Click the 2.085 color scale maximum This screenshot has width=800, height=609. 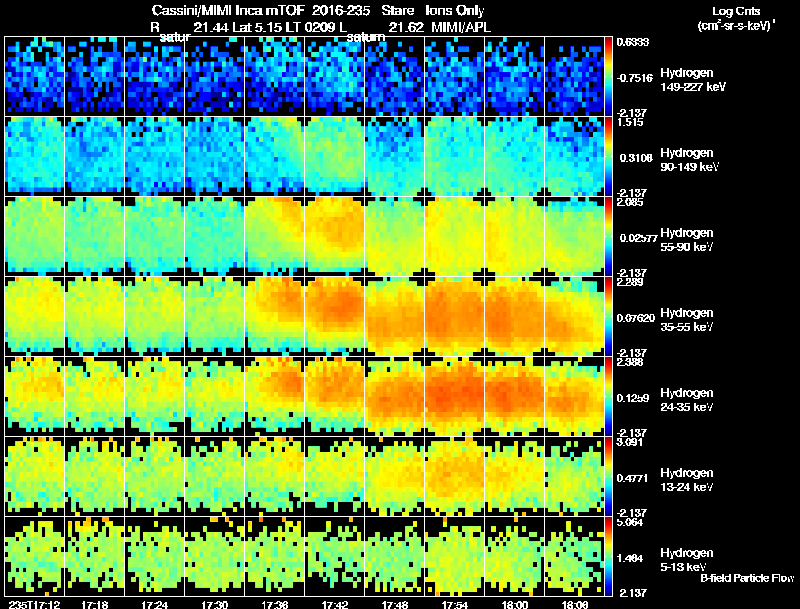point(630,202)
